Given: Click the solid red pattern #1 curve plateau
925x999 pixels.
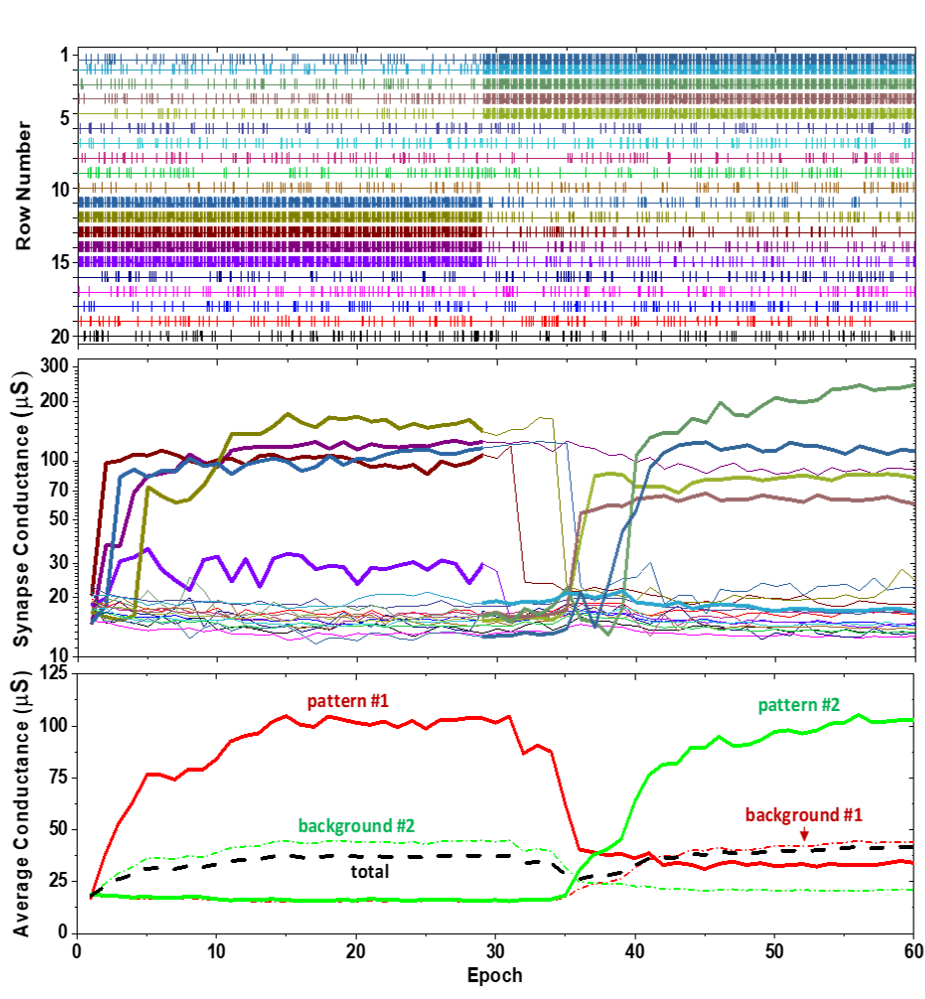Looking at the screenshot, I should [400, 720].
